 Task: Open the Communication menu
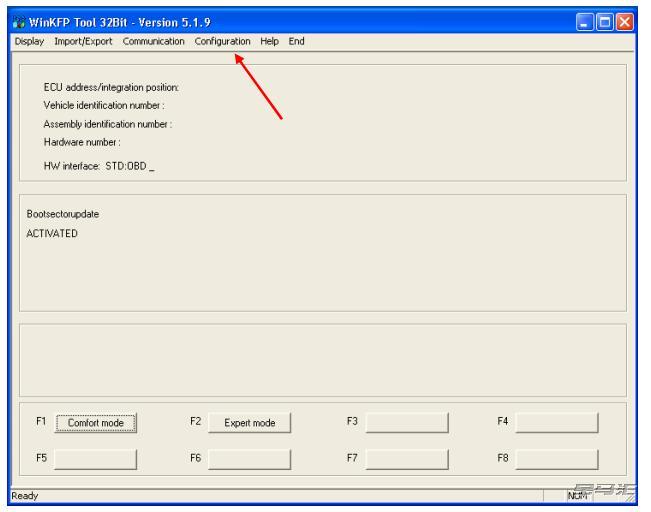pyautogui.click(x=154, y=42)
